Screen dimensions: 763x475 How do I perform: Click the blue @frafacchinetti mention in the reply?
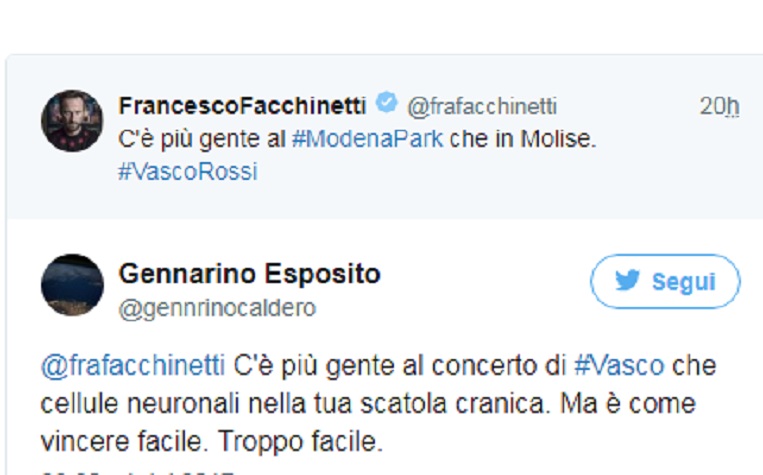click(134, 366)
